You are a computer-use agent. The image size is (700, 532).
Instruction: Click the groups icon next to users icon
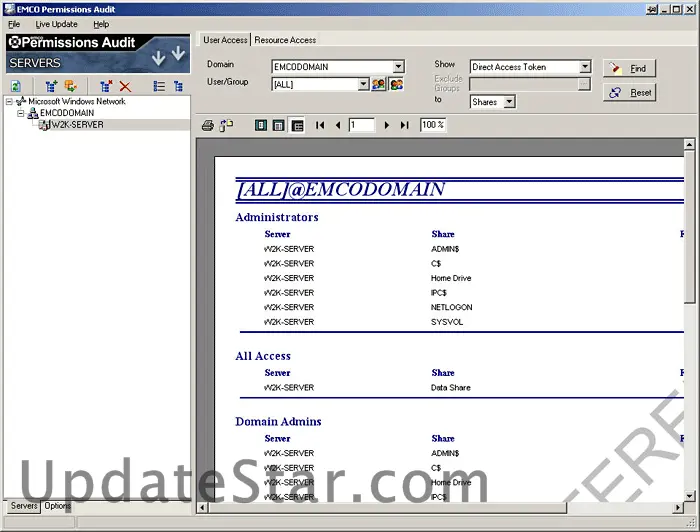coord(396,84)
